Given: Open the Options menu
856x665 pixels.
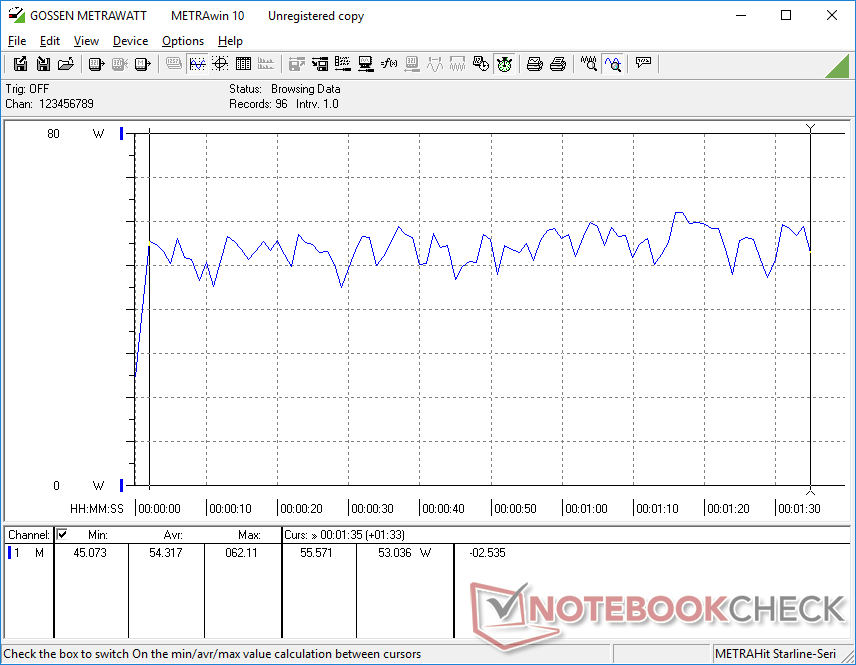Looking at the screenshot, I should [x=183, y=41].
